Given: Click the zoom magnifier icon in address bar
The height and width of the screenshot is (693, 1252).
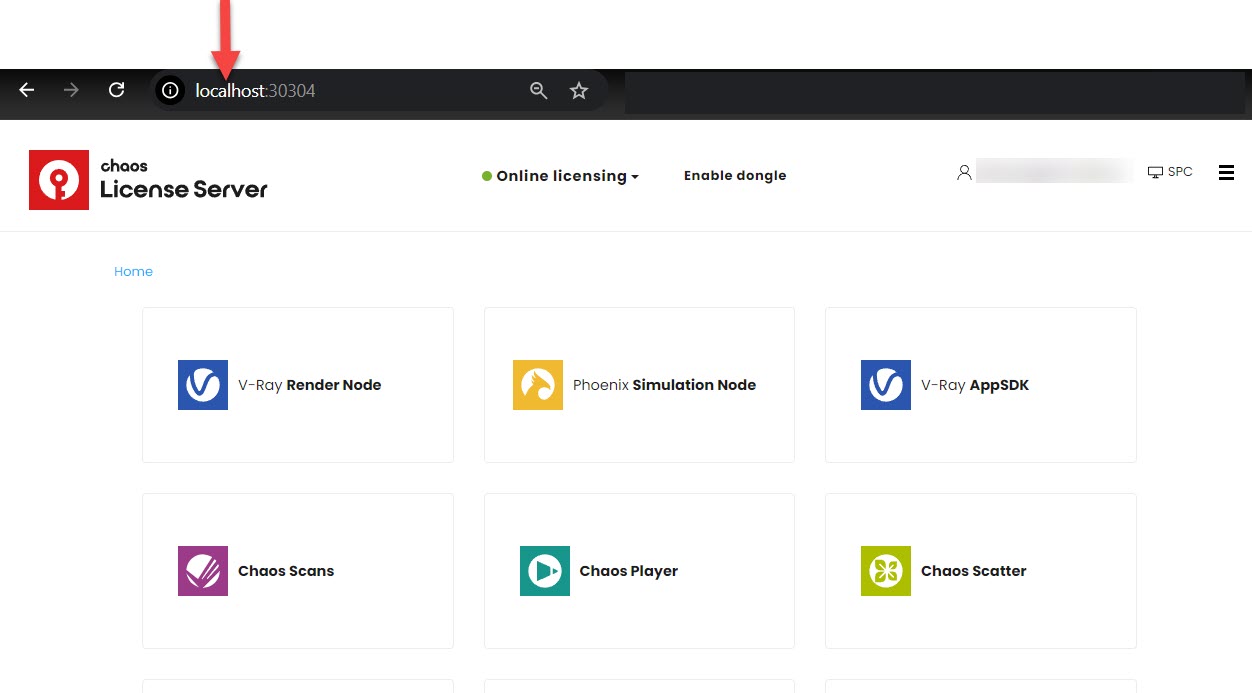Looking at the screenshot, I should point(539,91).
